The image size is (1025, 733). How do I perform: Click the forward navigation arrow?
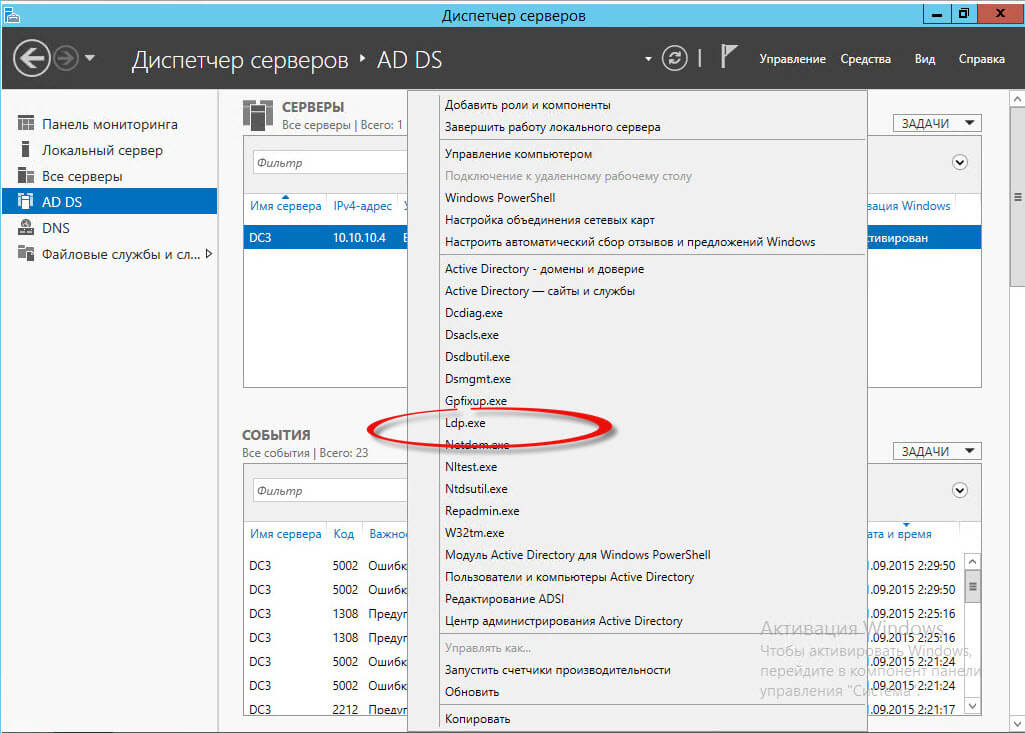(65, 59)
